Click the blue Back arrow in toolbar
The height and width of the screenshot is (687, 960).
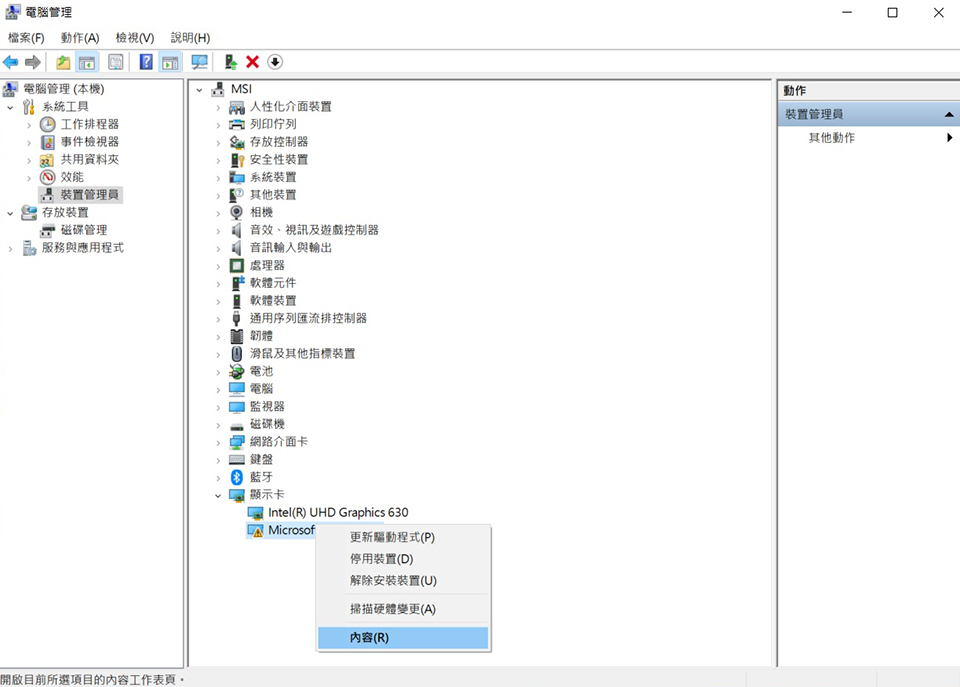(x=11, y=62)
